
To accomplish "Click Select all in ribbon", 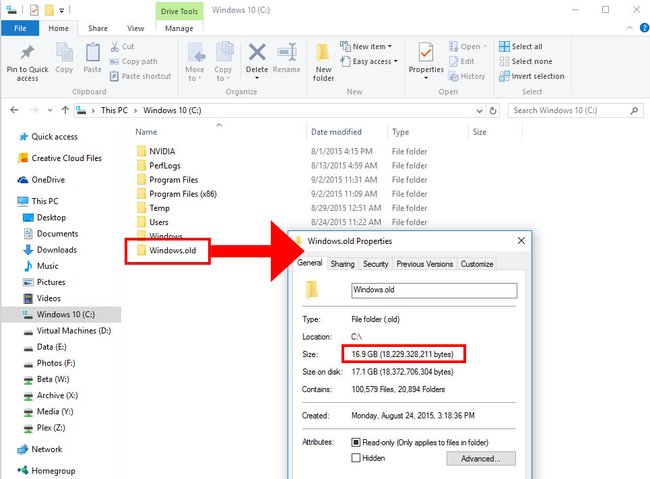I will [x=521, y=46].
